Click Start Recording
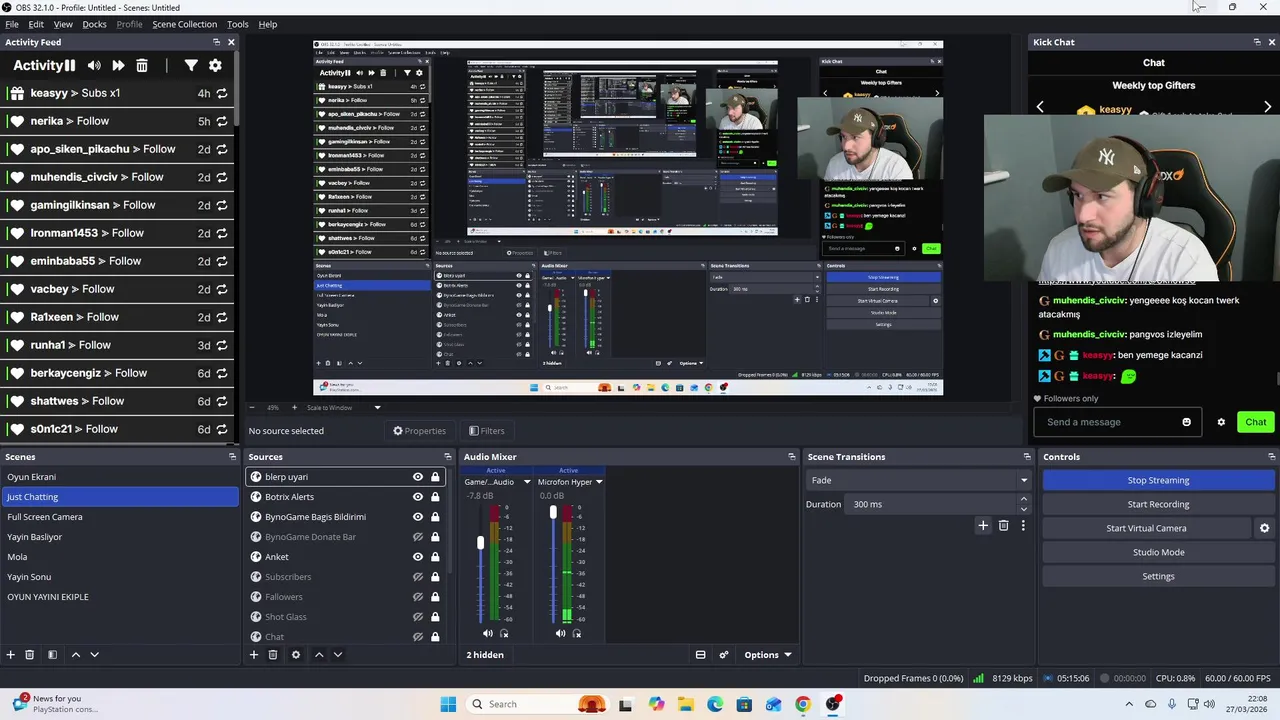 (1158, 504)
